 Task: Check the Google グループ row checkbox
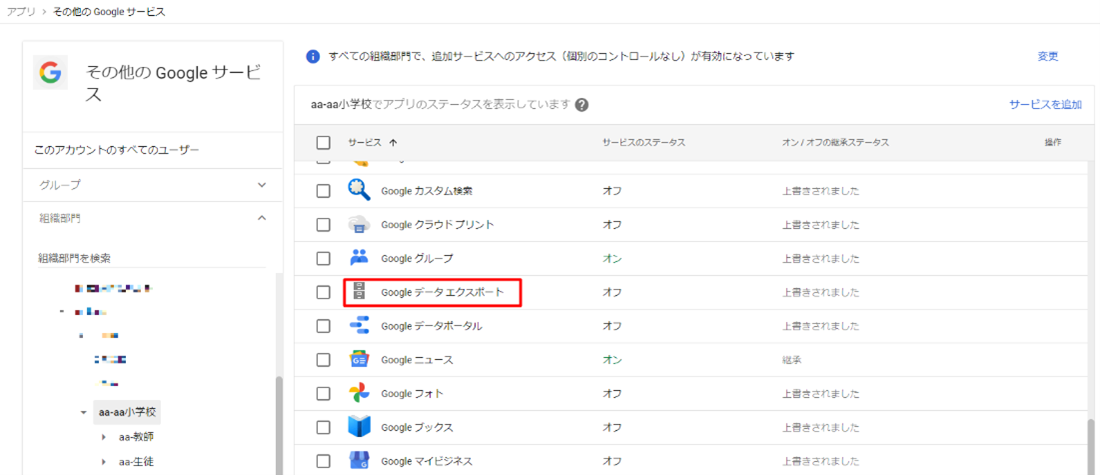[323, 258]
